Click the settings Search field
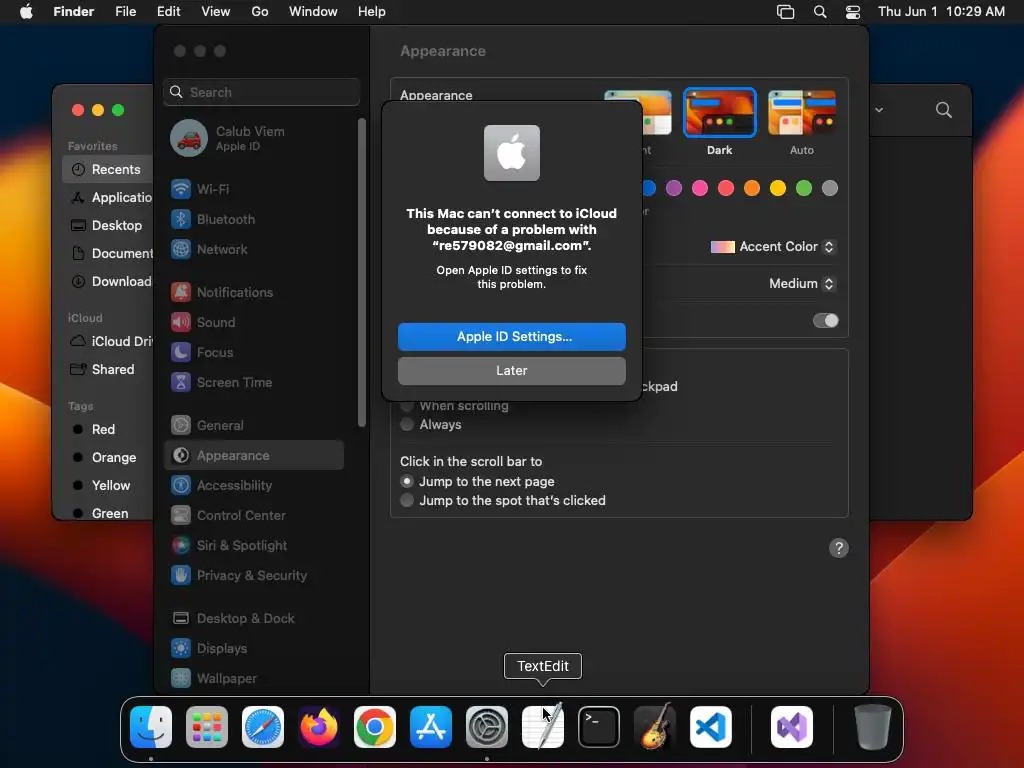Screen dimensions: 1024x768 click(261, 92)
